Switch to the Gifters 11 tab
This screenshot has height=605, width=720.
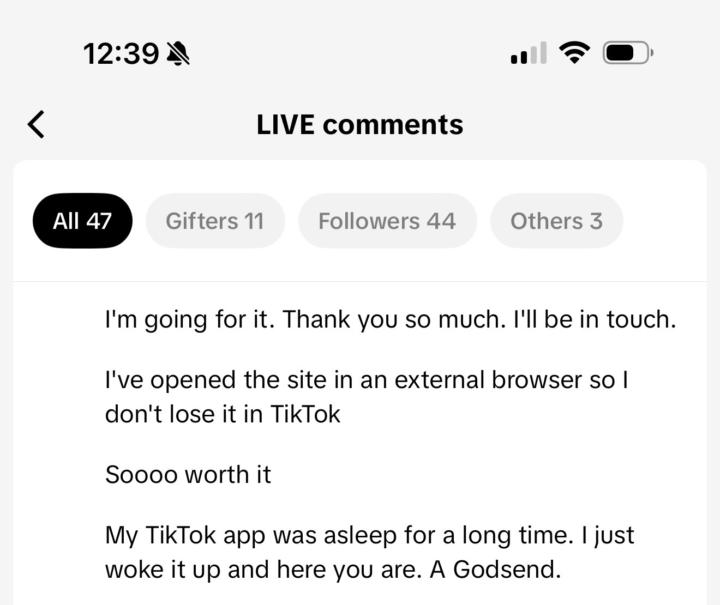click(x=215, y=221)
